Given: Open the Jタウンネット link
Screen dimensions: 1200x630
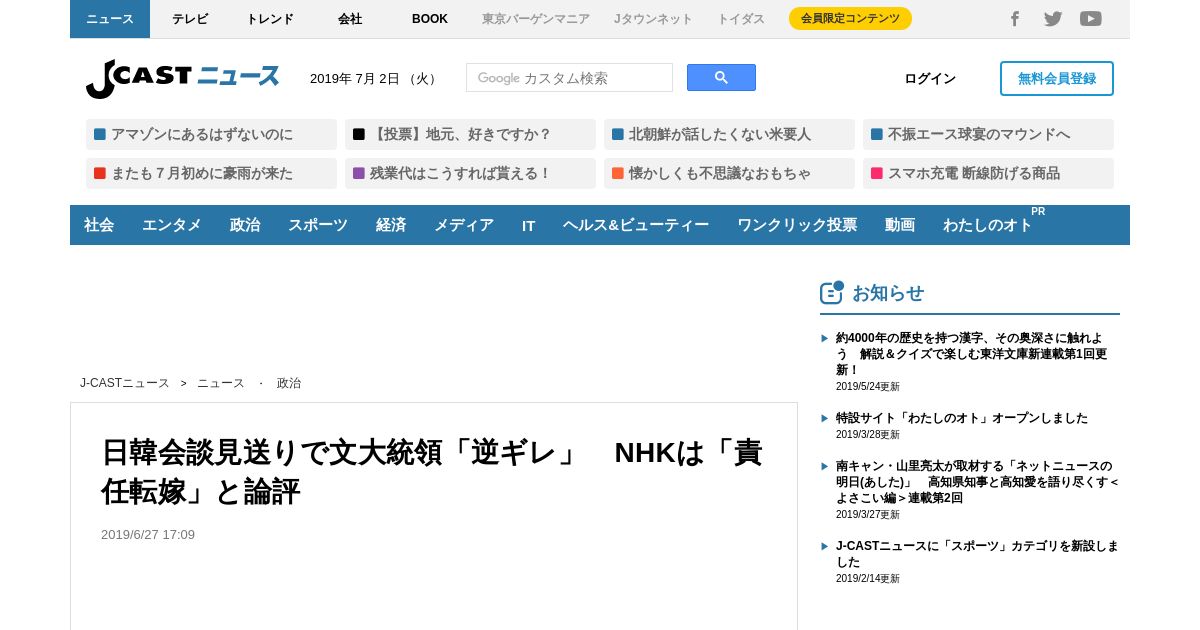Looking at the screenshot, I should (x=653, y=19).
